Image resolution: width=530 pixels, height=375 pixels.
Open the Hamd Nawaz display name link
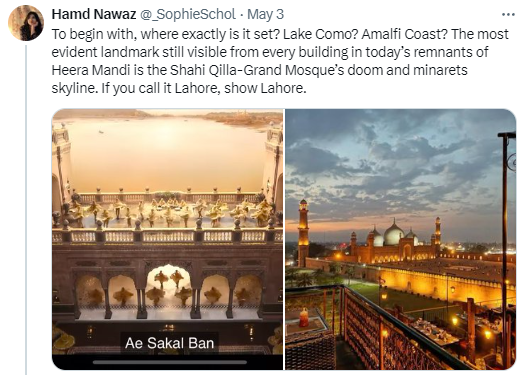94,14
